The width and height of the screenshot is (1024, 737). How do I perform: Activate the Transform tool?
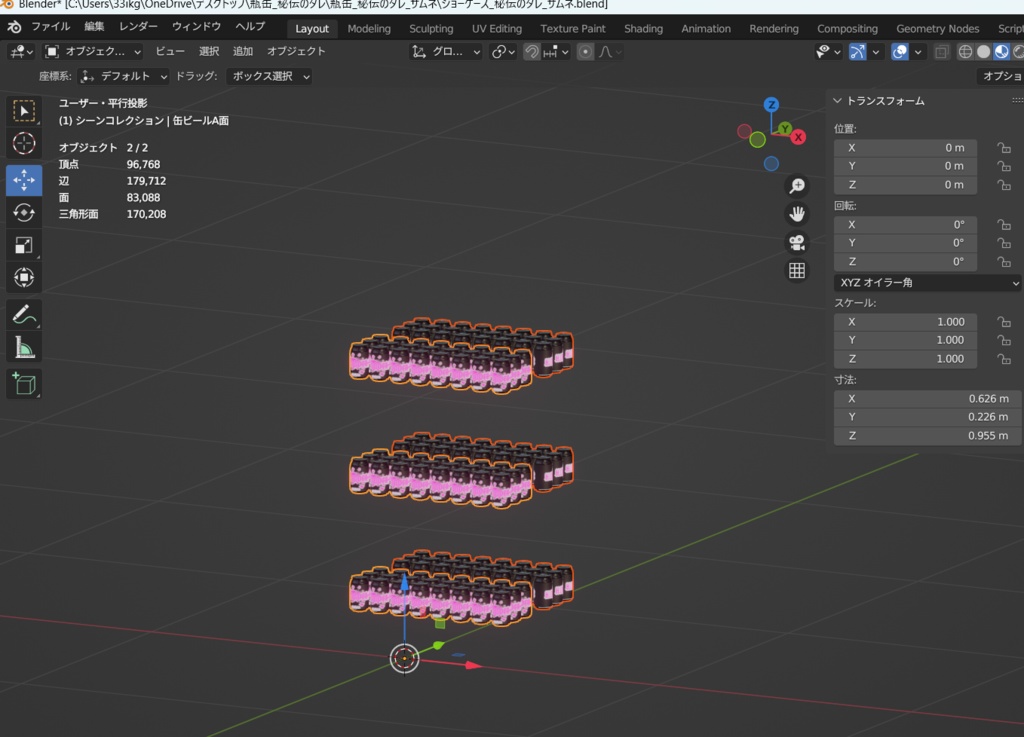point(24,277)
